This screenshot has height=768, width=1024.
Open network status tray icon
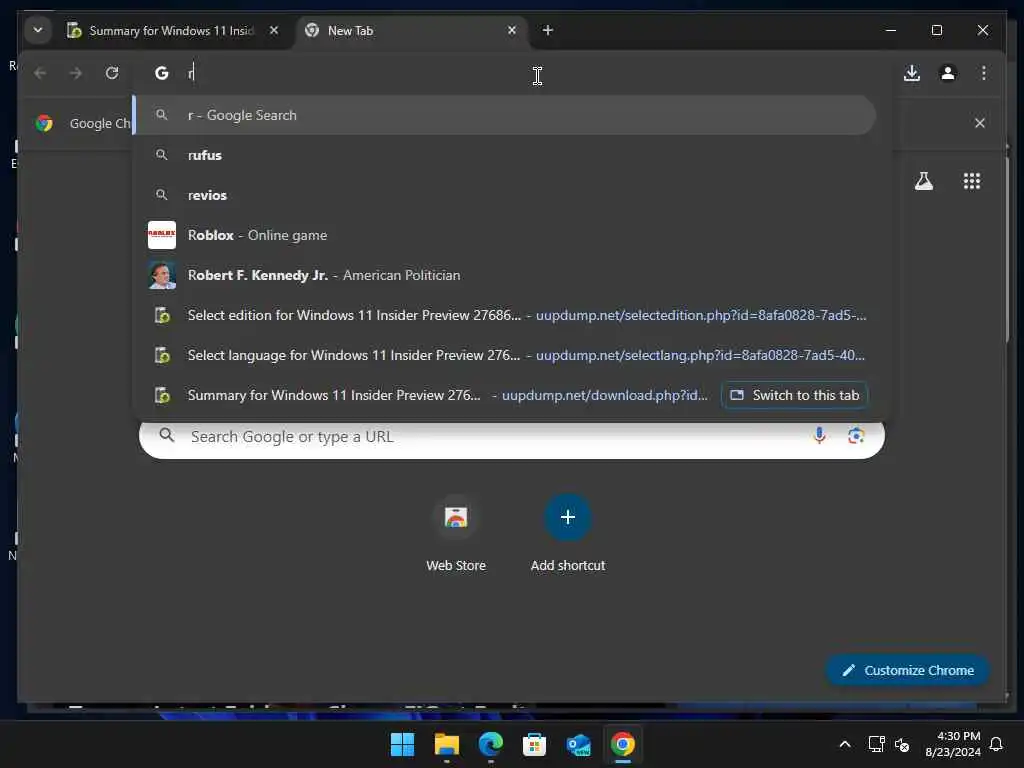click(876, 744)
